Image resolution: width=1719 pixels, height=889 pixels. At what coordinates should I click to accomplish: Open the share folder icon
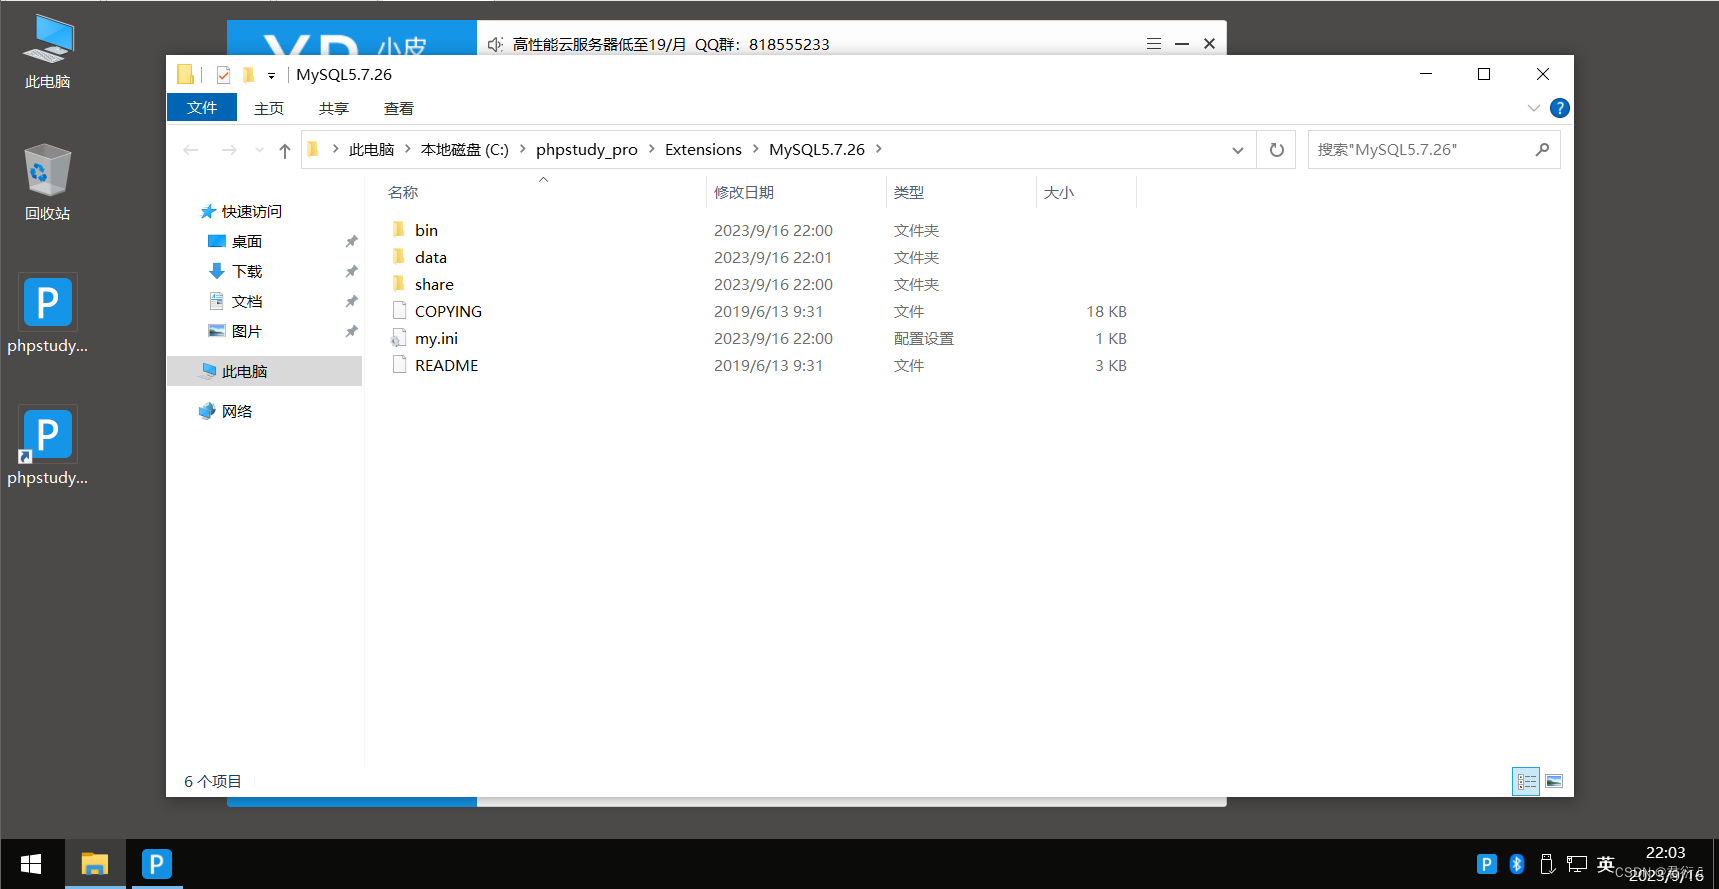(399, 284)
